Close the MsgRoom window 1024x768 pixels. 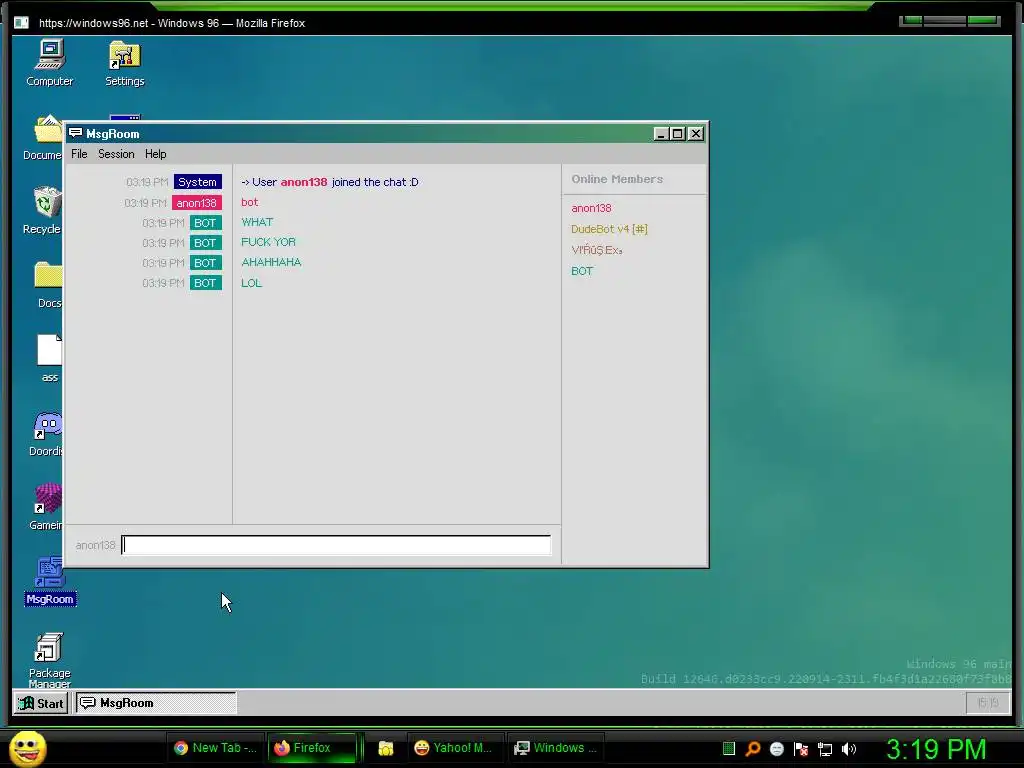point(696,134)
